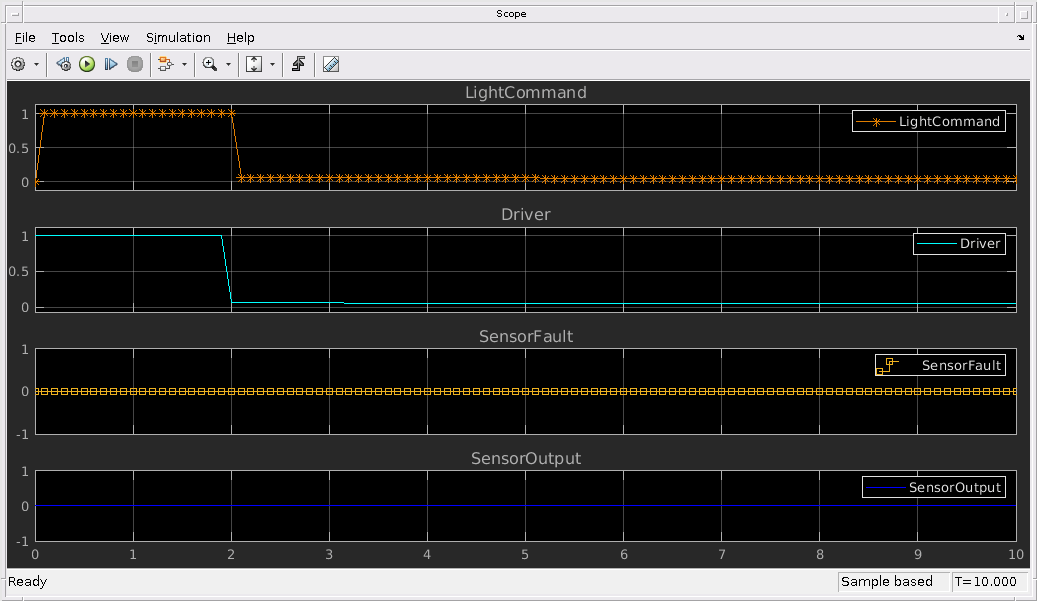The height and width of the screenshot is (601, 1037).
Task: Open the Simulation menu
Action: click(x=178, y=37)
